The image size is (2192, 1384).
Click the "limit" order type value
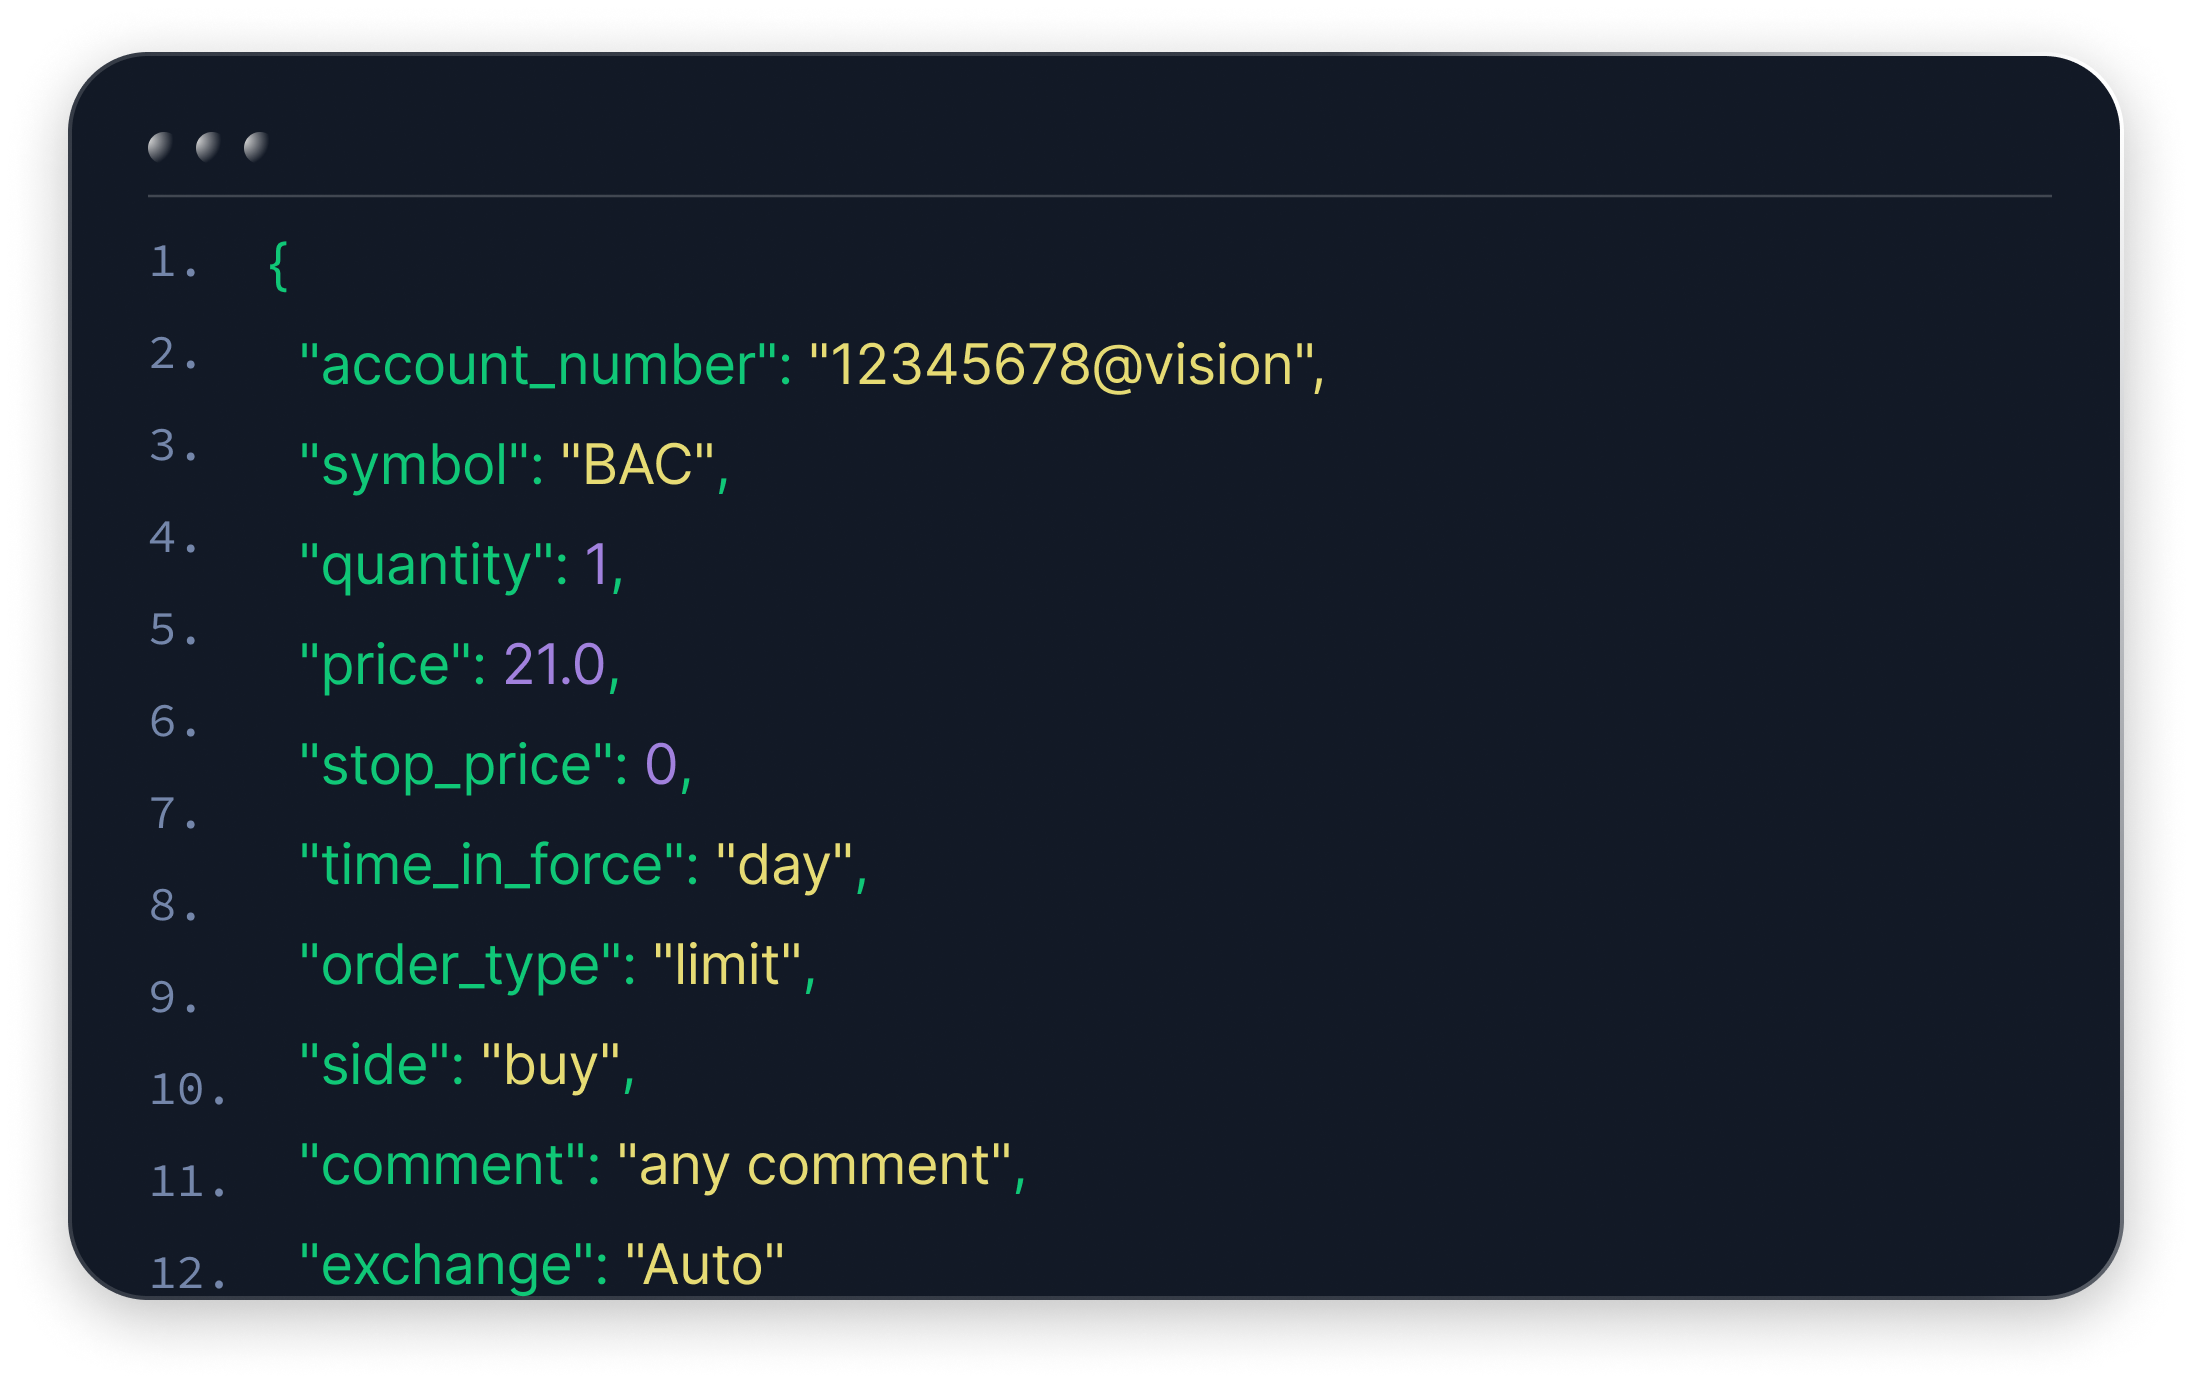(727, 966)
